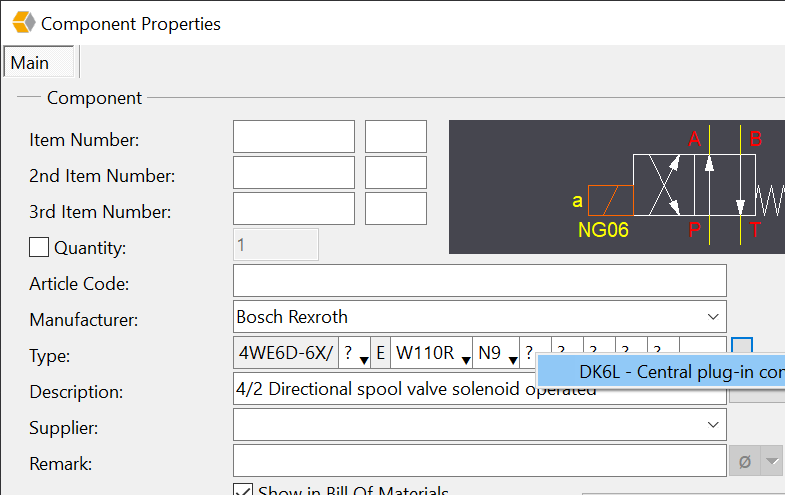Image resolution: width=785 pixels, height=495 pixels.
Task: Click the 4WE6D-6X/ type code segment
Action: [286, 353]
